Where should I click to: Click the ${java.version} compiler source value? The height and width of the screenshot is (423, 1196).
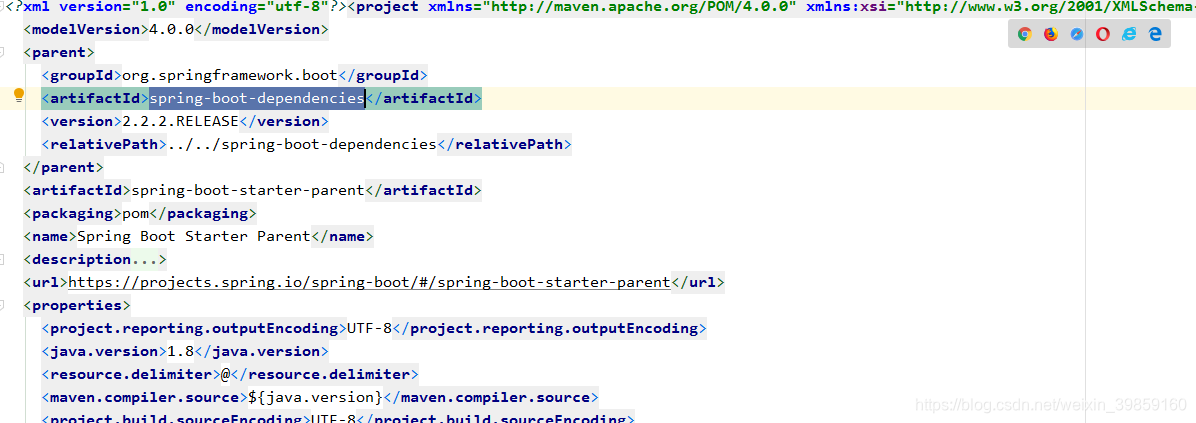315,397
